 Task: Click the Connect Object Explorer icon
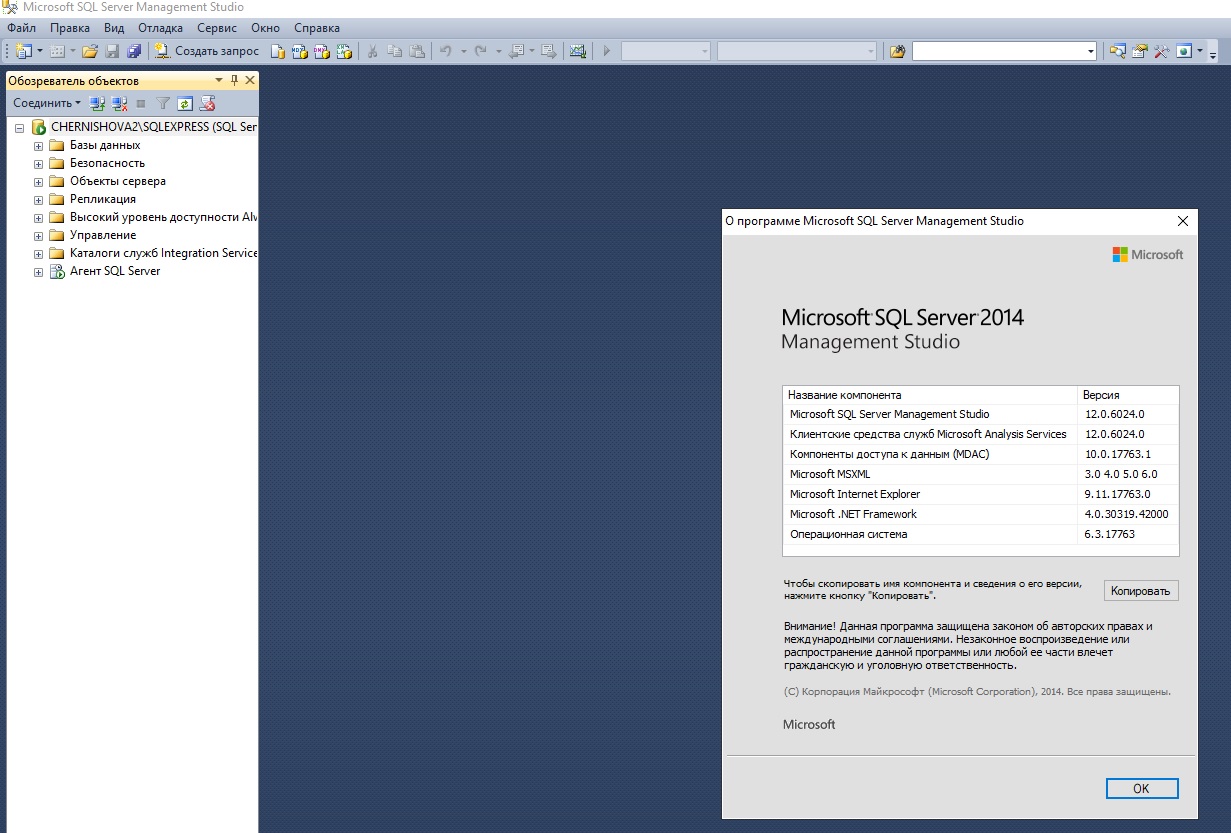(97, 103)
